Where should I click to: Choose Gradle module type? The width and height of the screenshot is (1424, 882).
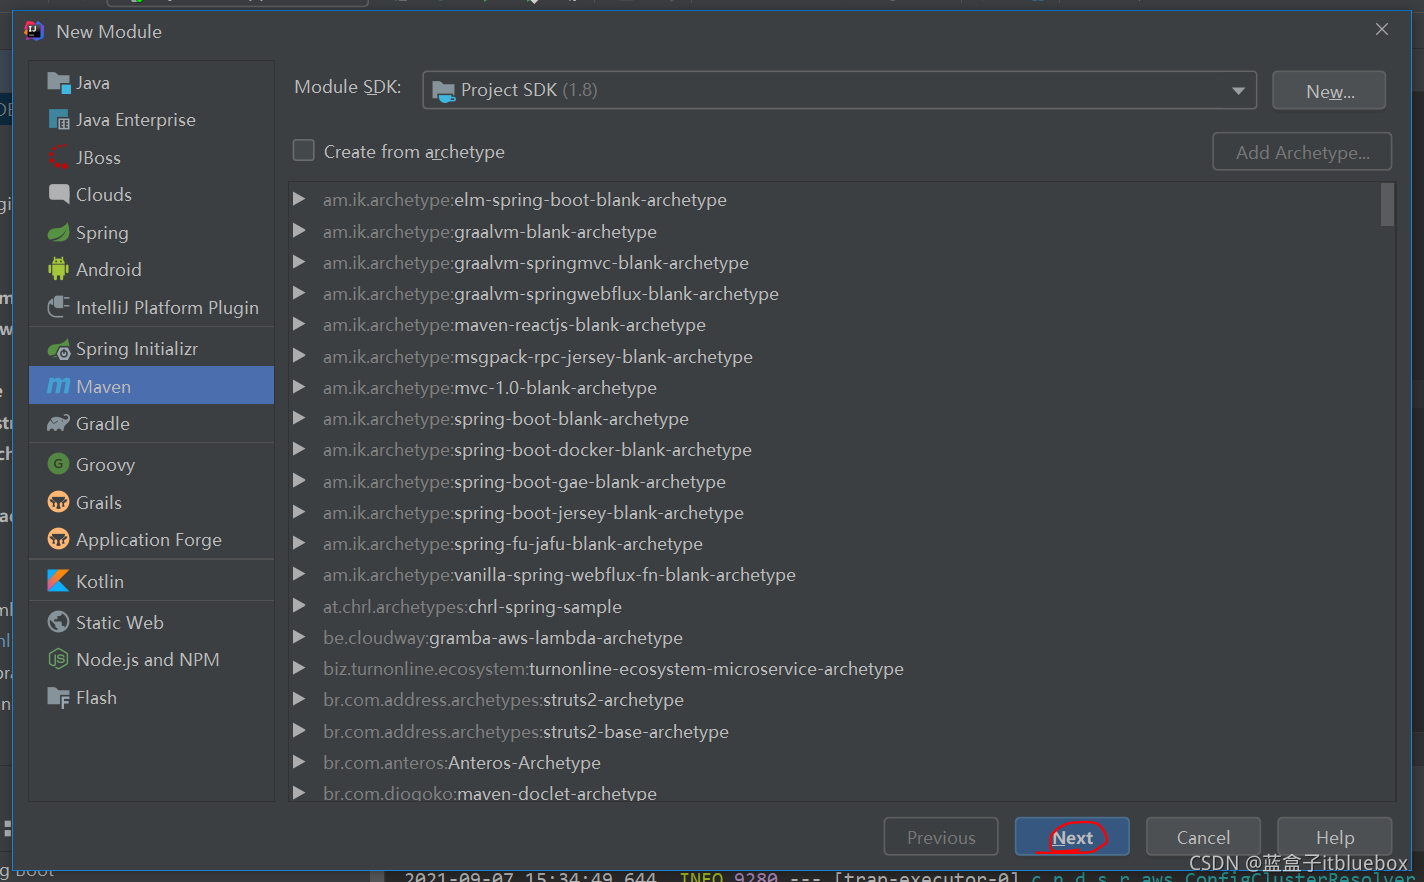151,424
